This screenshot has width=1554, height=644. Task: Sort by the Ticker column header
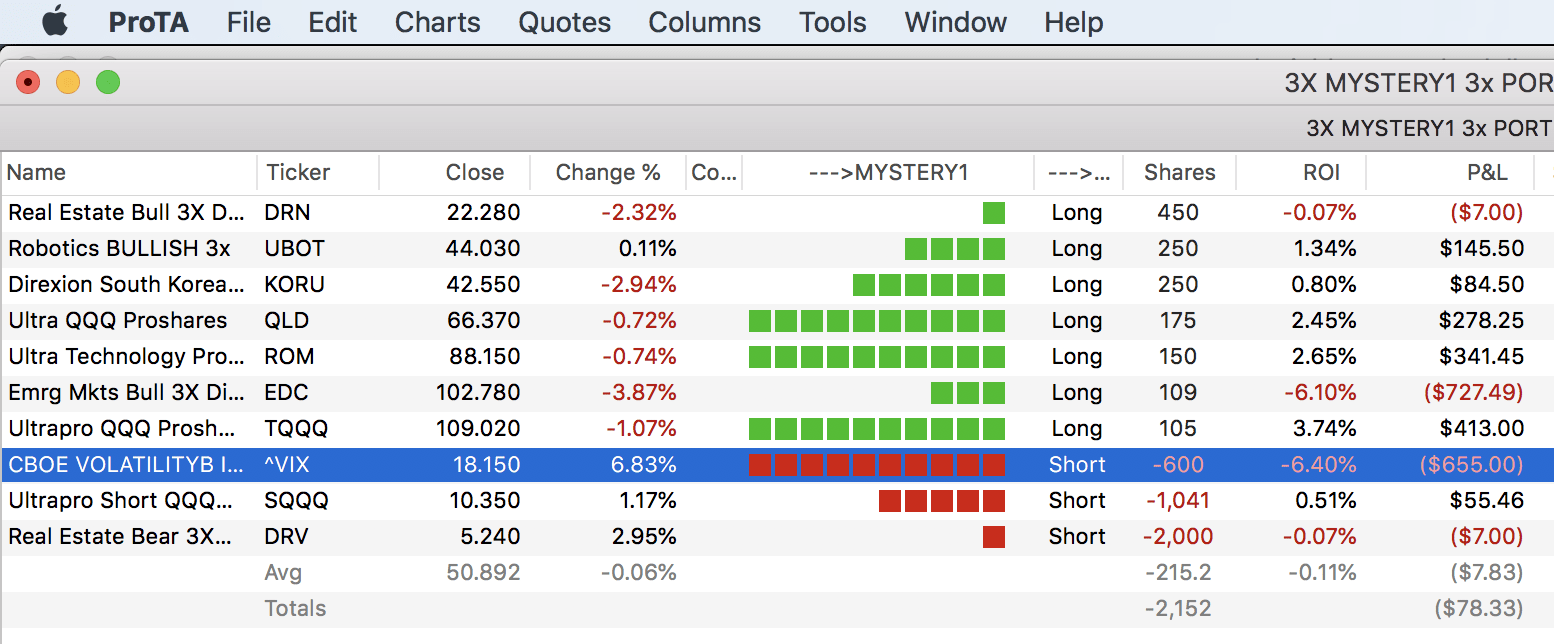pos(298,173)
